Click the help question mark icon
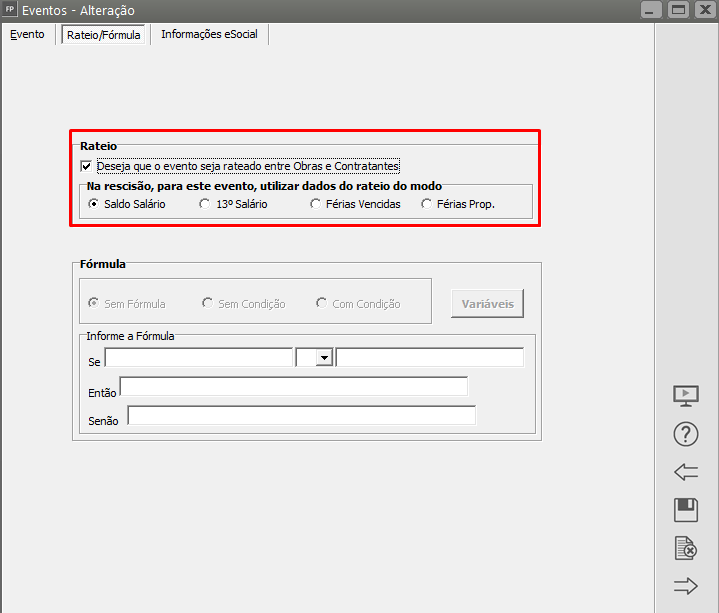 pos(686,434)
